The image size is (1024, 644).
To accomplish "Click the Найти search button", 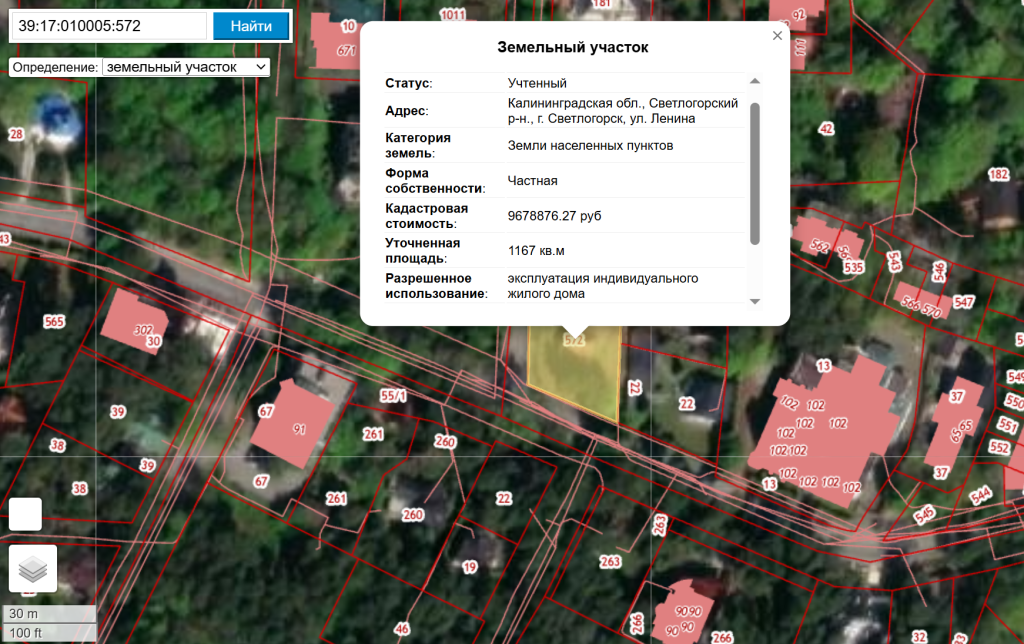I will coord(251,26).
